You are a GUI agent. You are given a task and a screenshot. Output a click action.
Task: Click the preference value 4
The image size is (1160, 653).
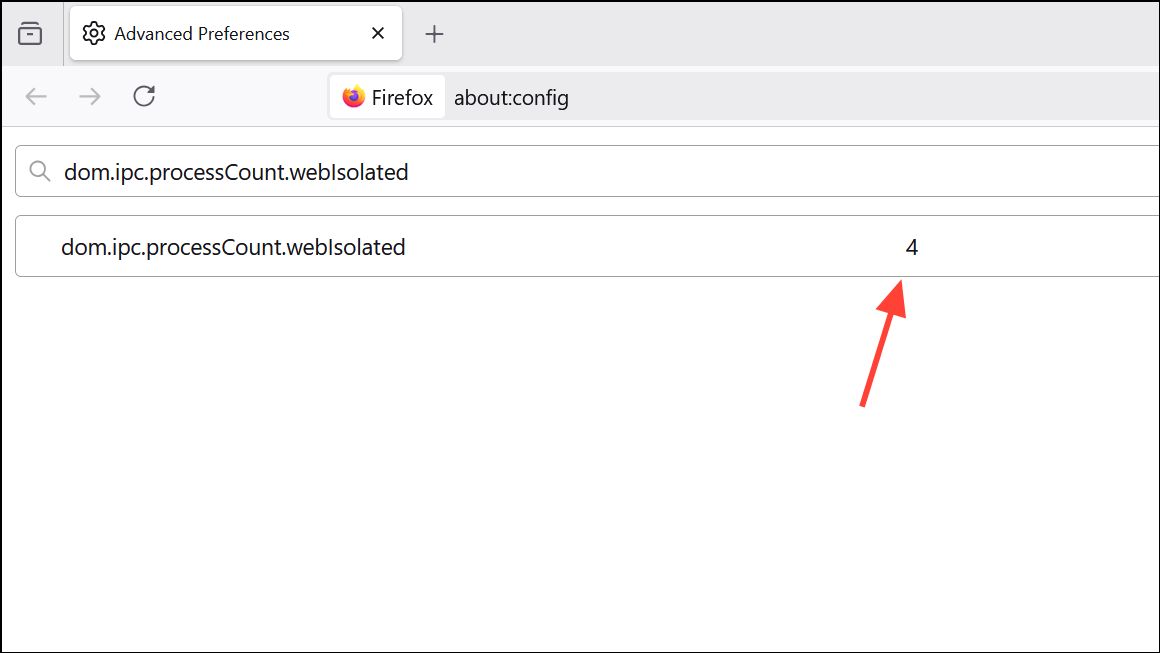911,247
